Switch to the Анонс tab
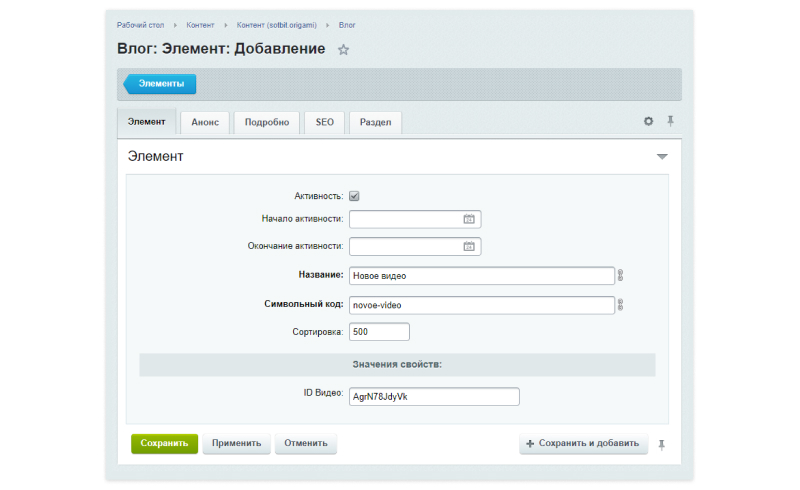The image size is (800, 490). click(205, 122)
